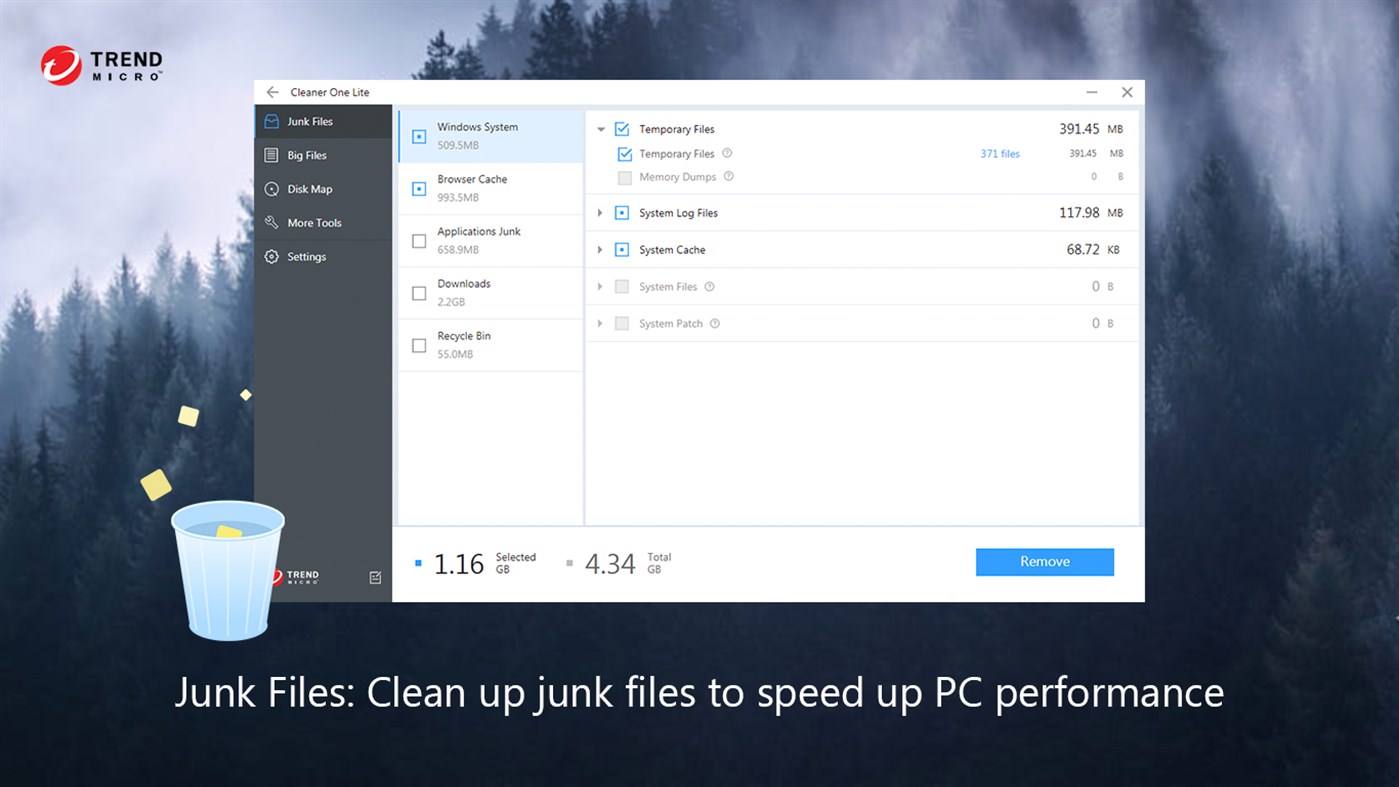Click the Memory Dumps checkbox
This screenshot has width=1399, height=787.
pyautogui.click(x=625, y=177)
